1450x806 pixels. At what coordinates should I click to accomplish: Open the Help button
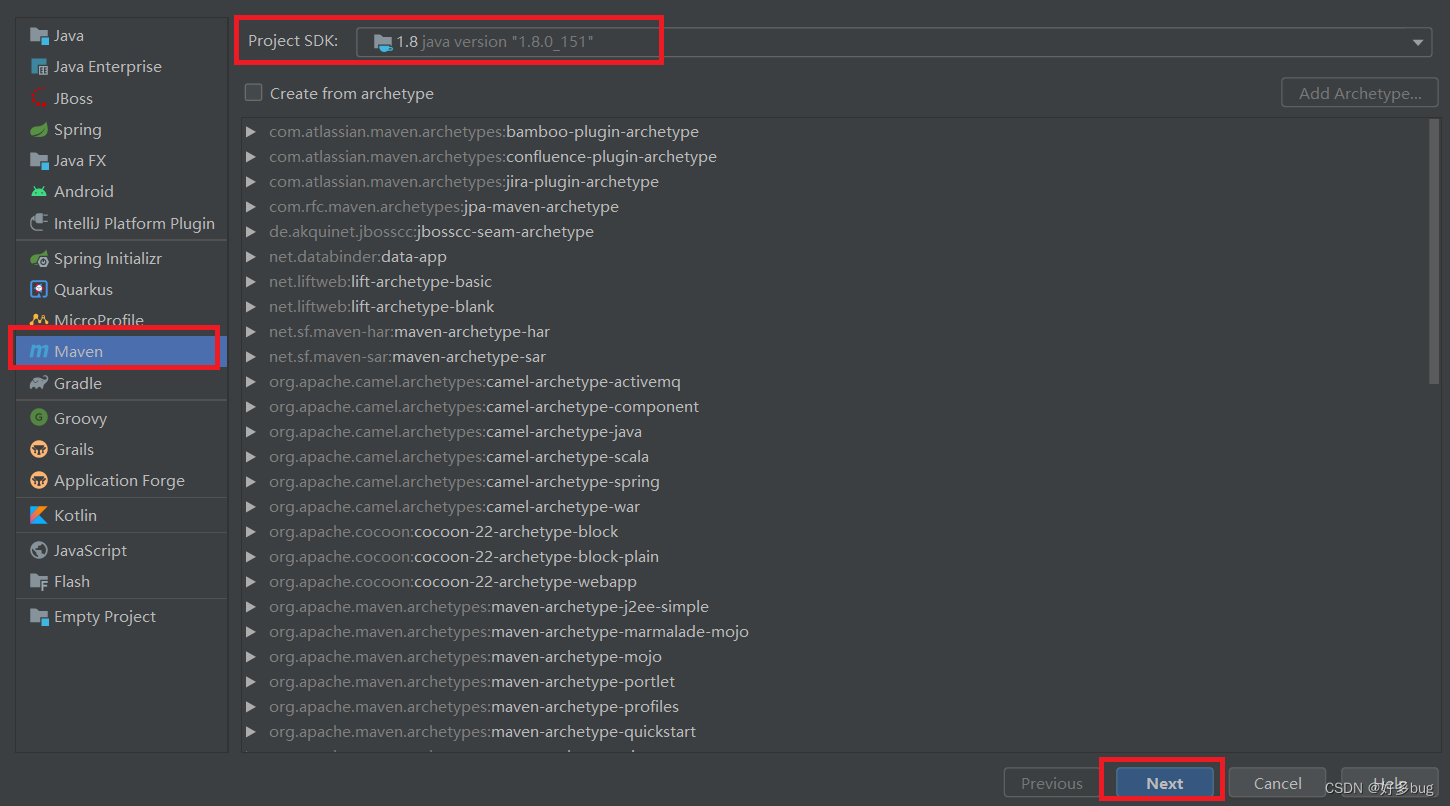[1389, 783]
